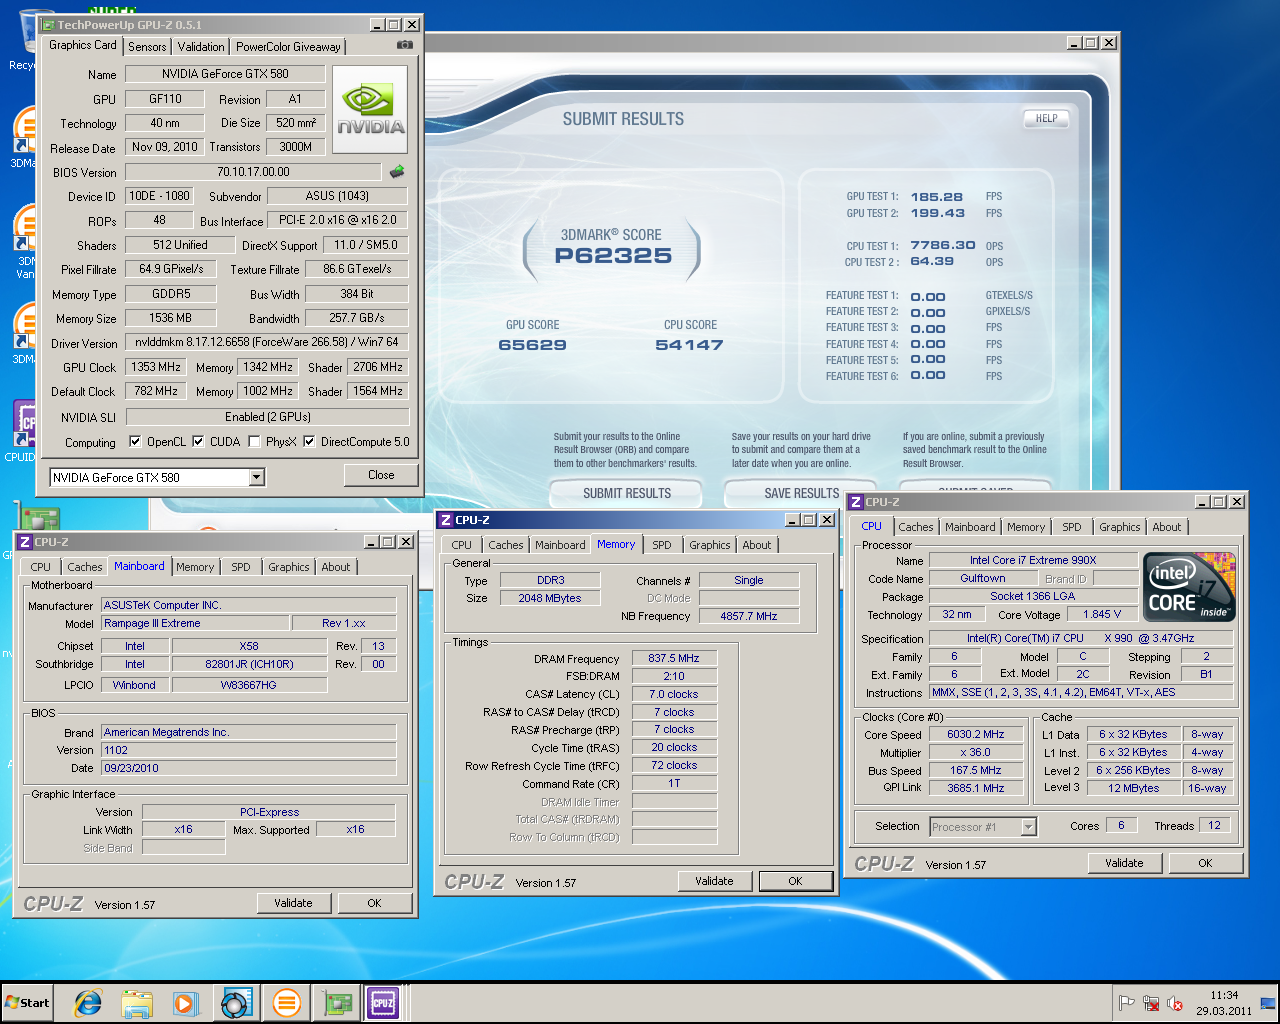
Task: Click the Z icon in CPU-Z CPU window title
Action: pos(856,502)
